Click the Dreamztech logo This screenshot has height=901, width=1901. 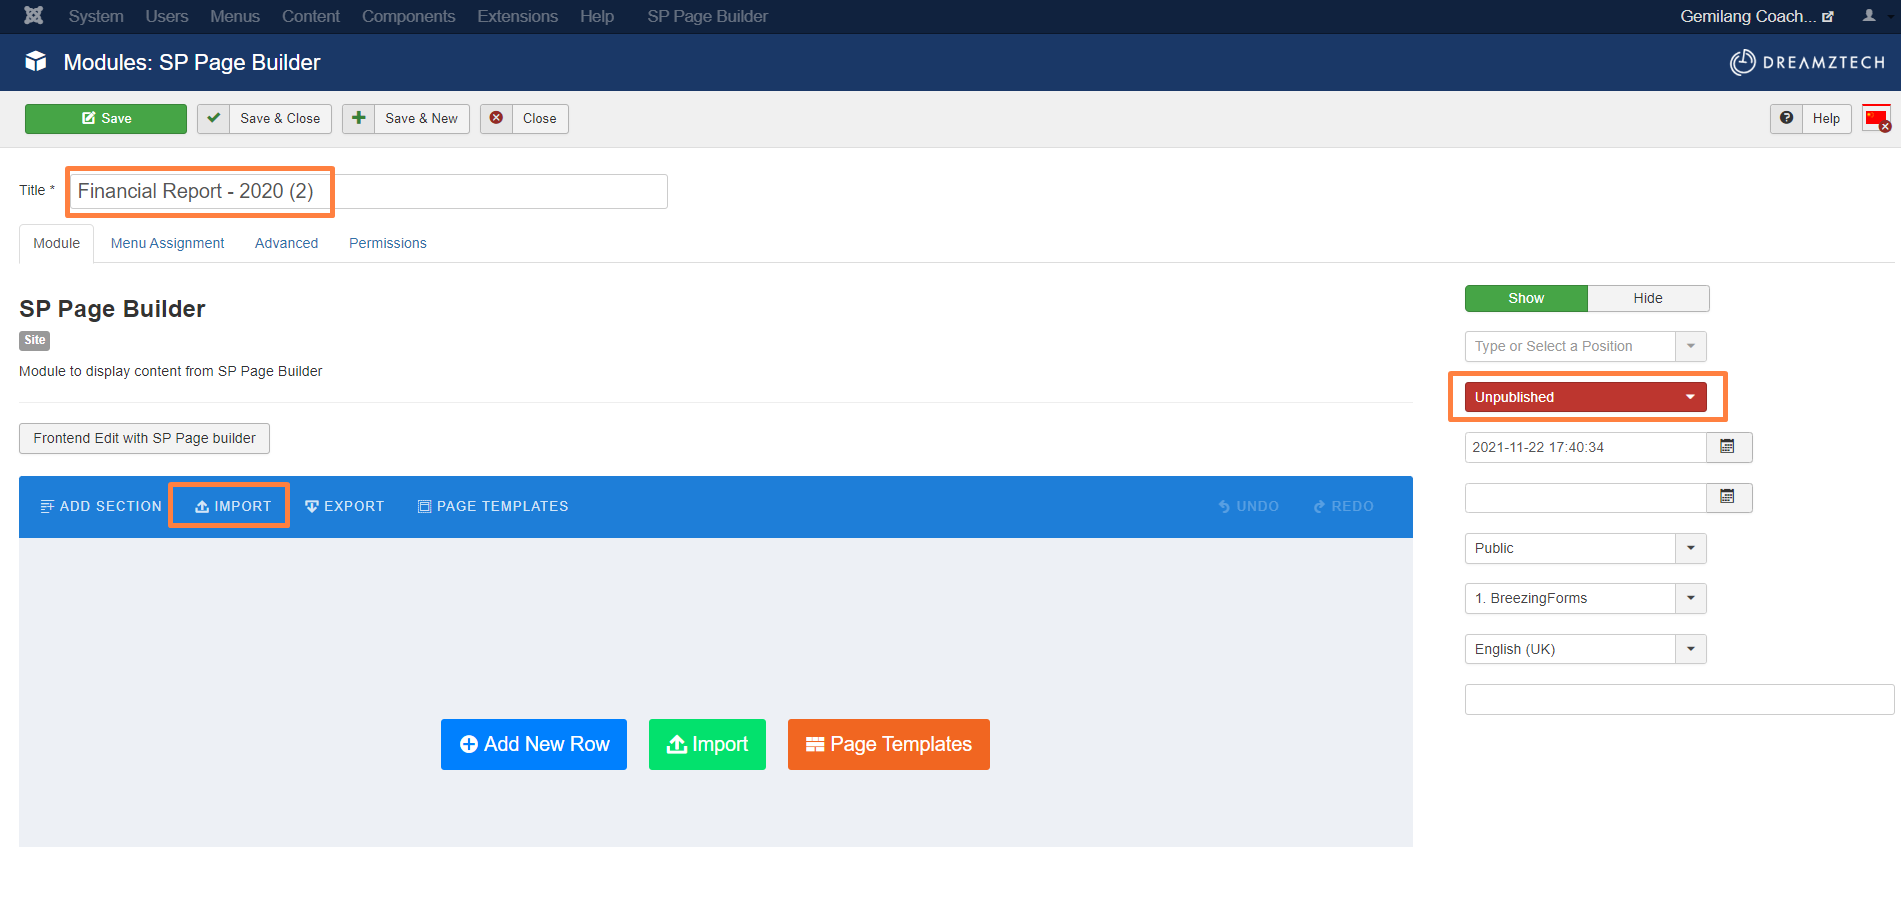1808,62
